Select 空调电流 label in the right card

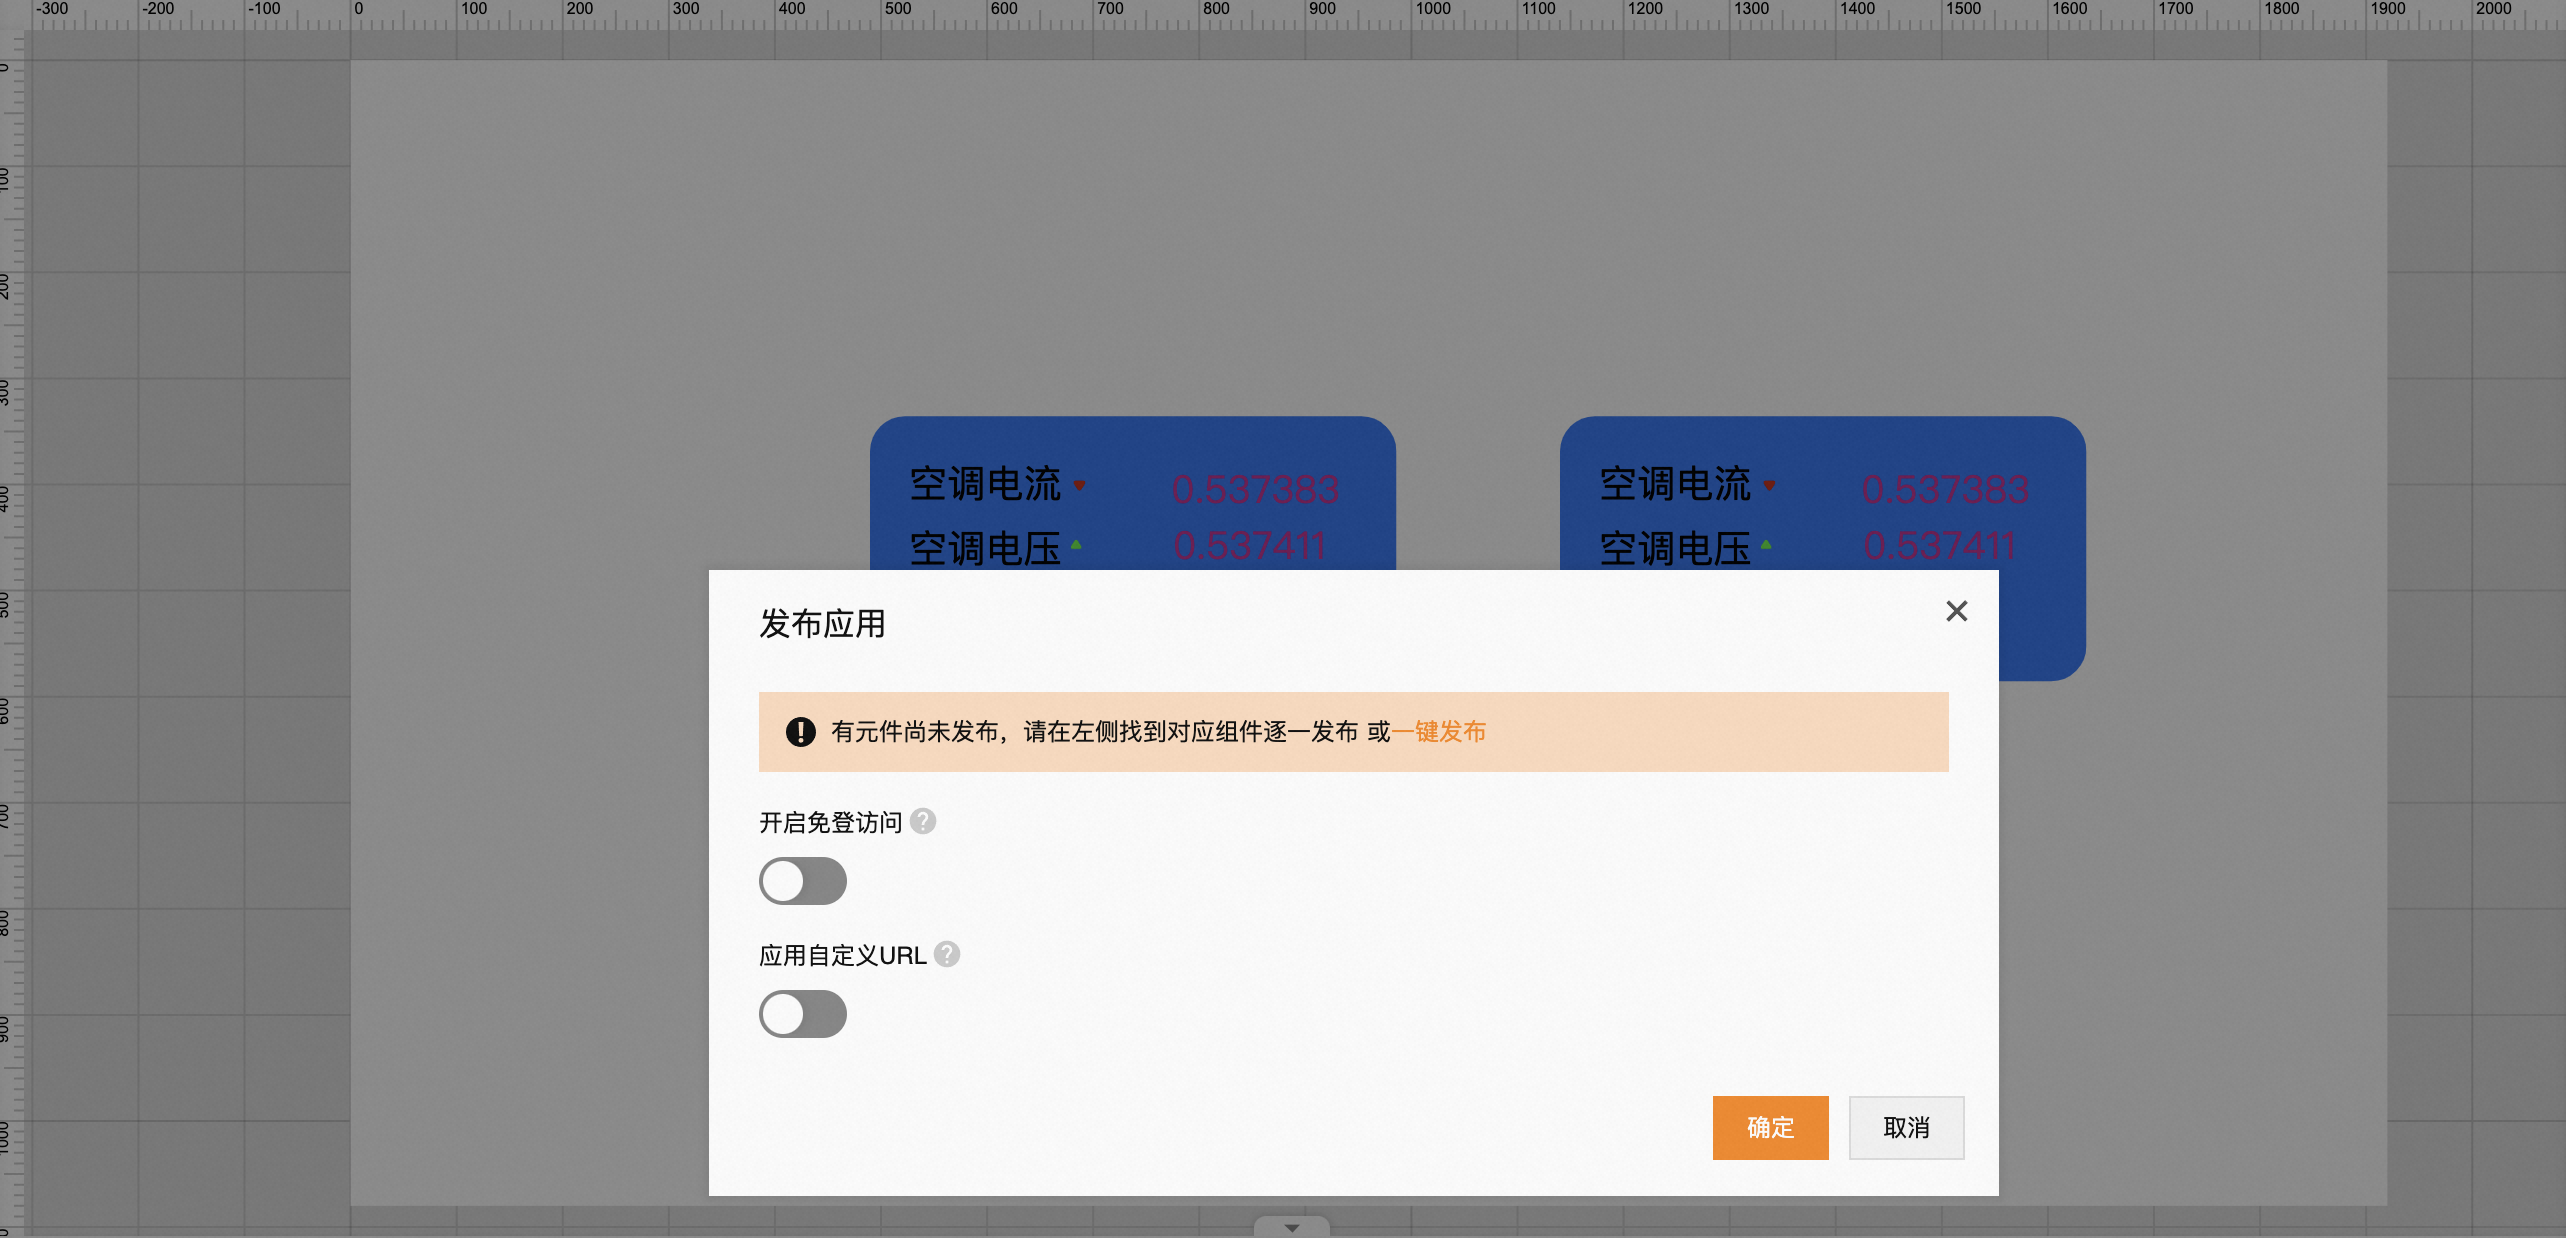[1675, 485]
